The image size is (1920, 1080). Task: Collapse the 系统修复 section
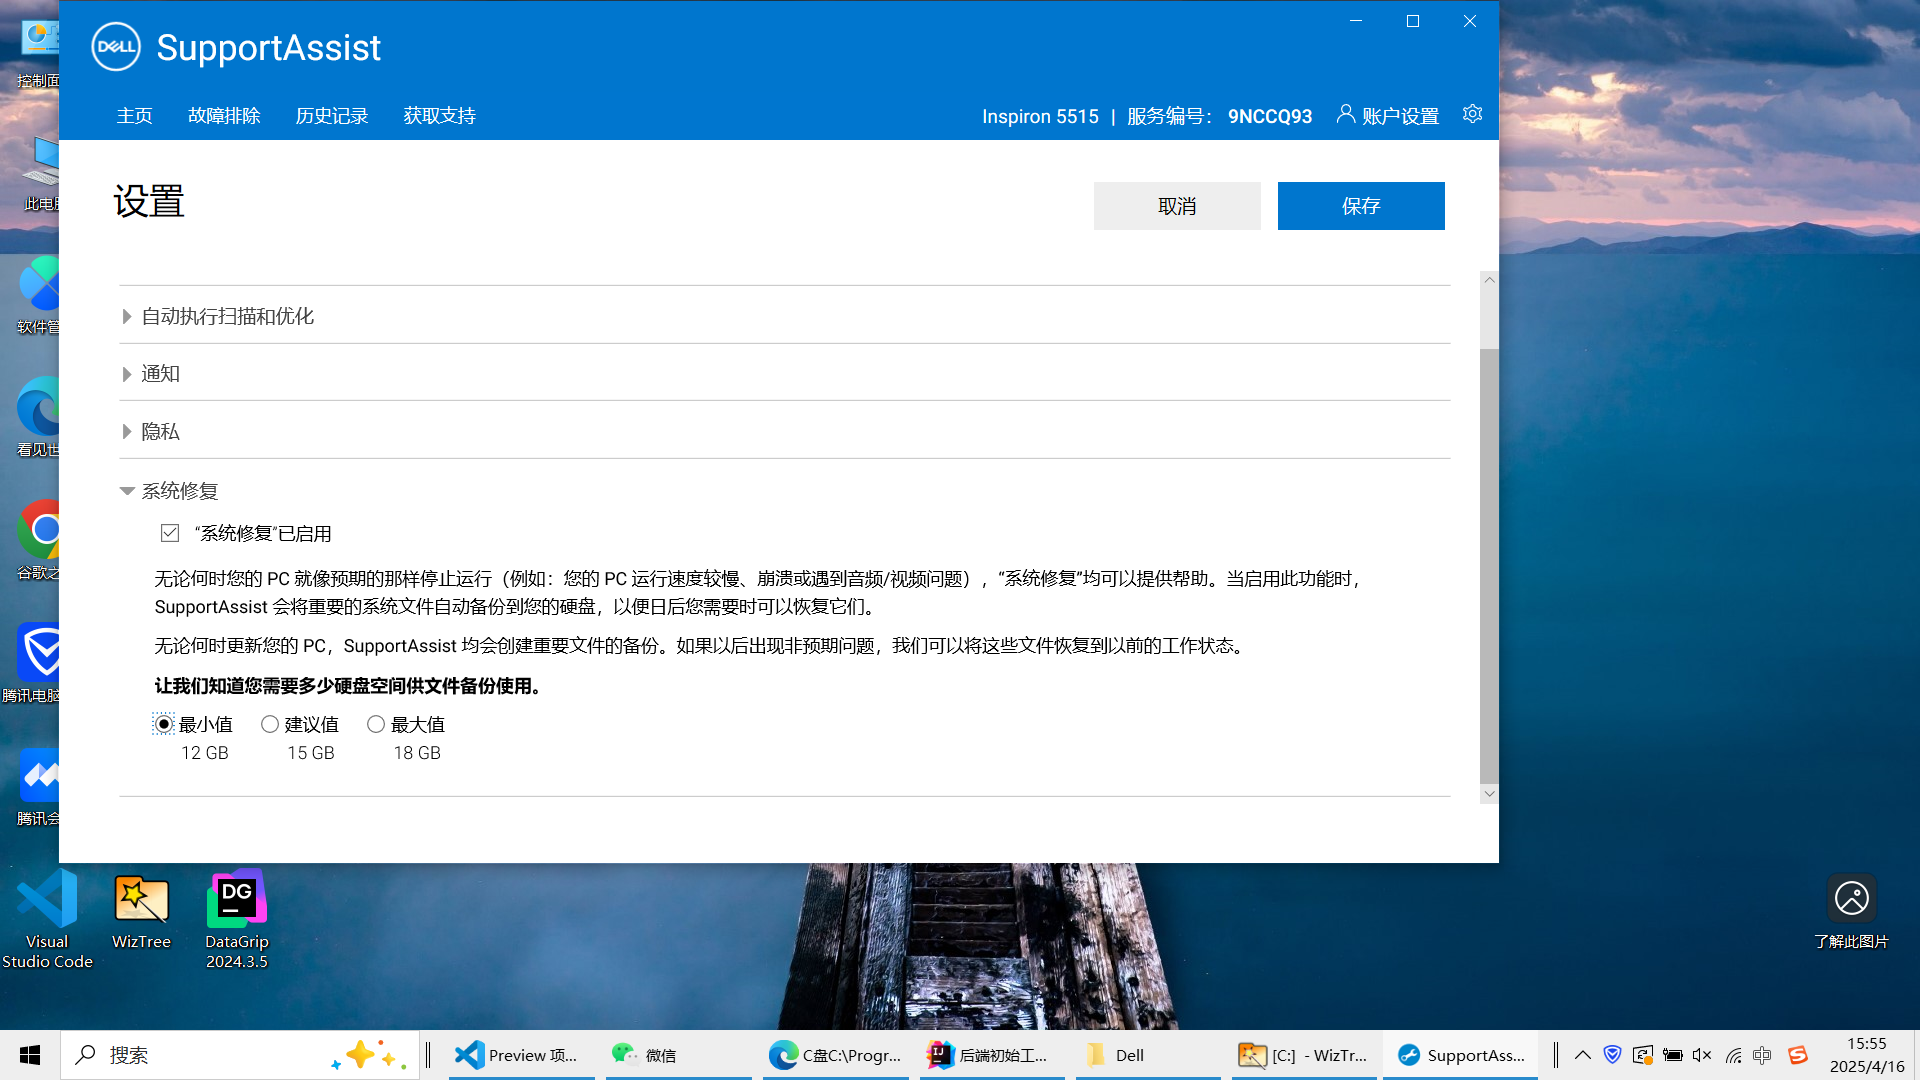tap(180, 491)
